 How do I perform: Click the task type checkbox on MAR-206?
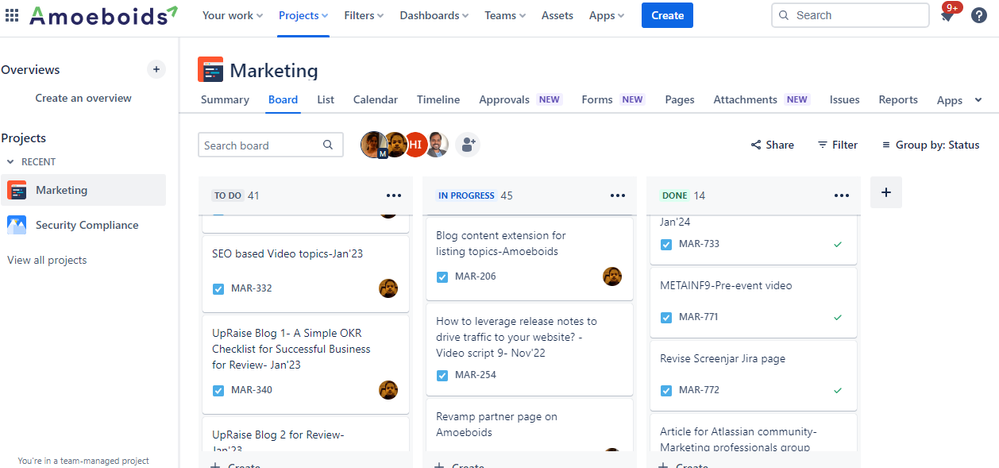442,277
